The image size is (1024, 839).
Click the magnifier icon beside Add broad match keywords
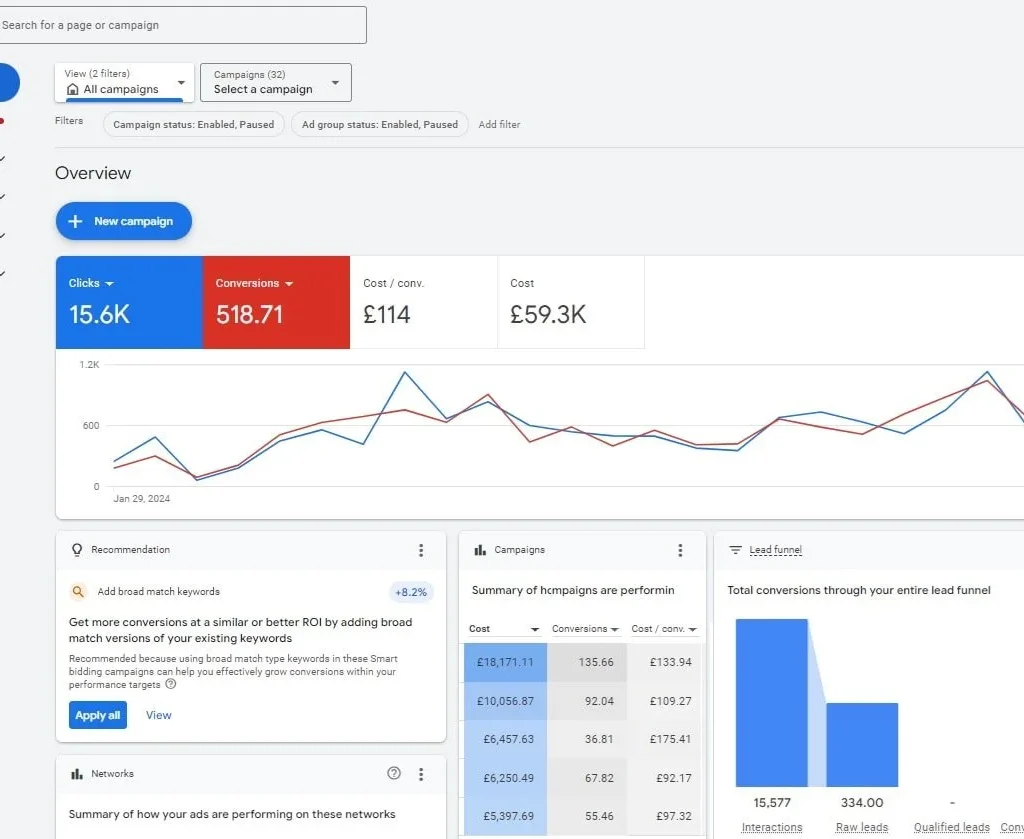(x=78, y=592)
